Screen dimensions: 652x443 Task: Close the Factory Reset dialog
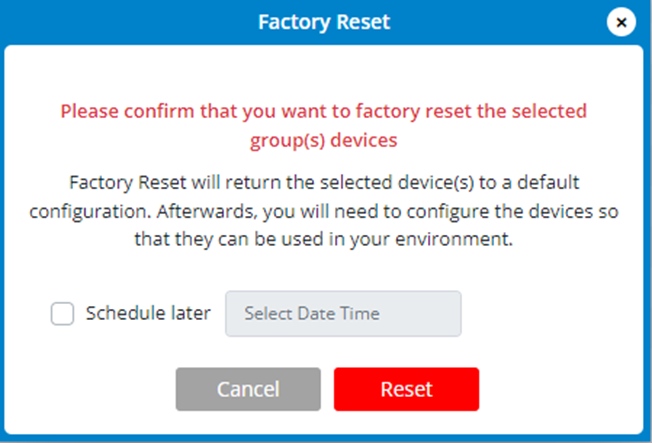click(x=622, y=22)
